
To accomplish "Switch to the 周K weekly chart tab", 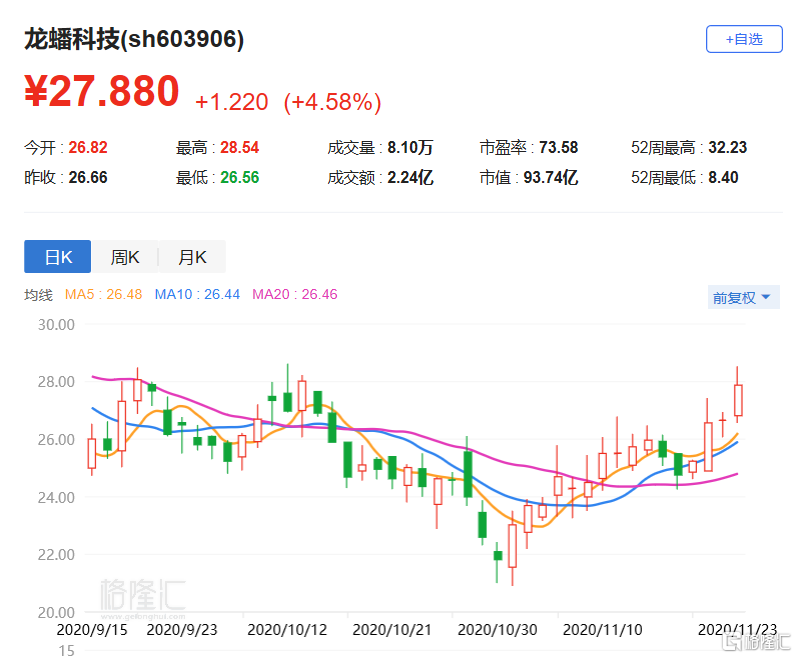I will click(x=125, y=257).
